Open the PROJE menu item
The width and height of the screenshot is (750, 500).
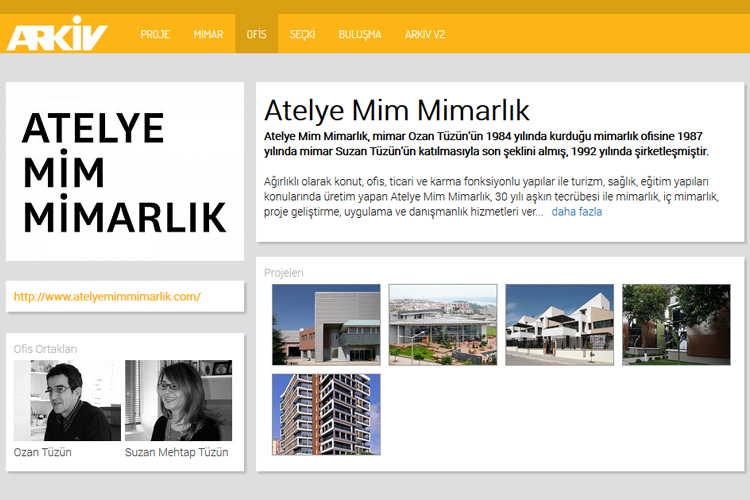point(155,34)
